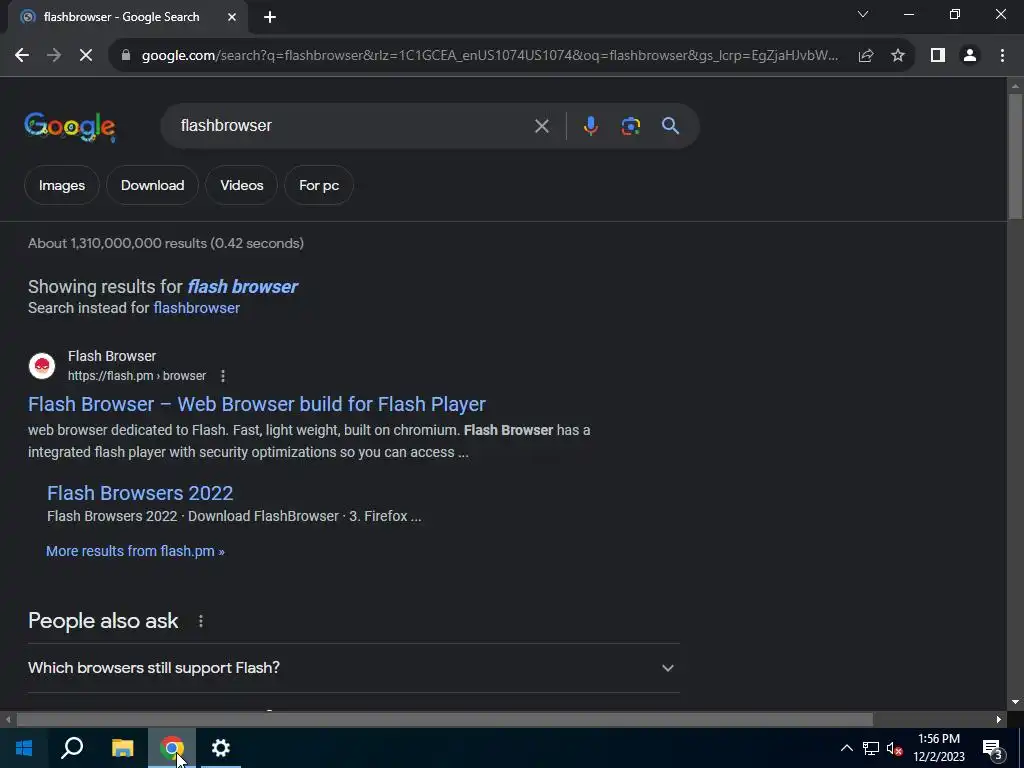Open the Flash Browsers 2022 sublink
Screen dimensions: 1024x768
(140, 493)
